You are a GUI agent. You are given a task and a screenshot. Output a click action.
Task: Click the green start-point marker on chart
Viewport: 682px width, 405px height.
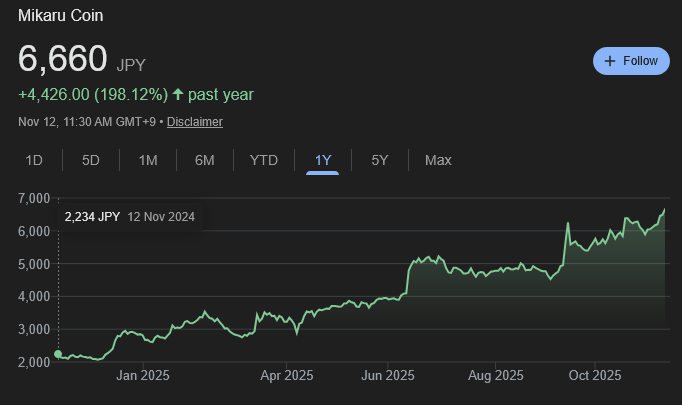click(x=58, y=354)
